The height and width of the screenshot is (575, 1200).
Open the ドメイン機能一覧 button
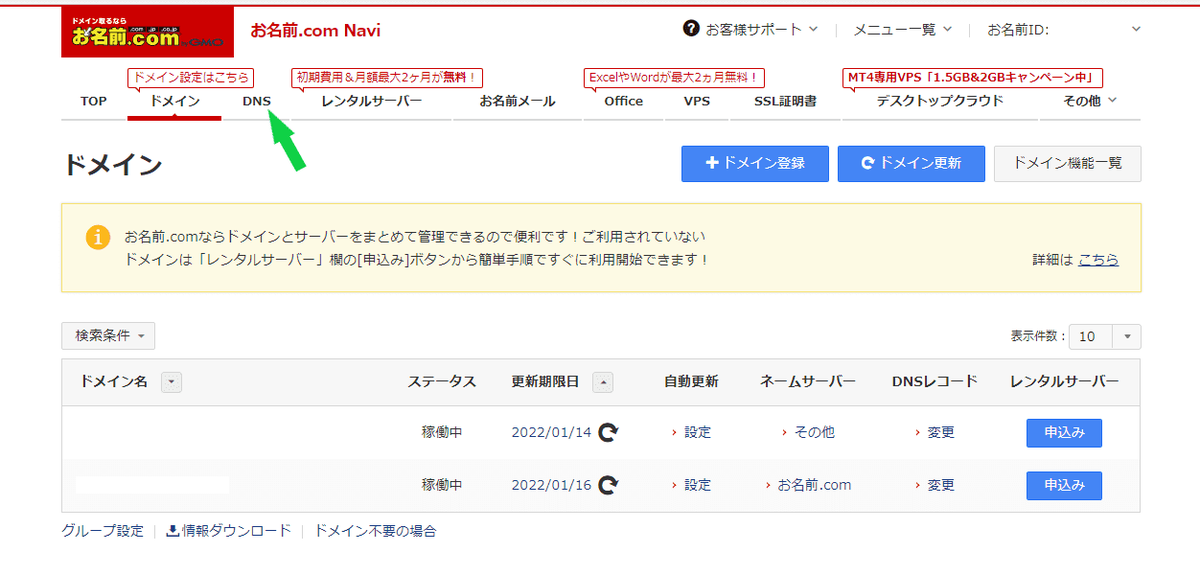(x=1067, y=163)
